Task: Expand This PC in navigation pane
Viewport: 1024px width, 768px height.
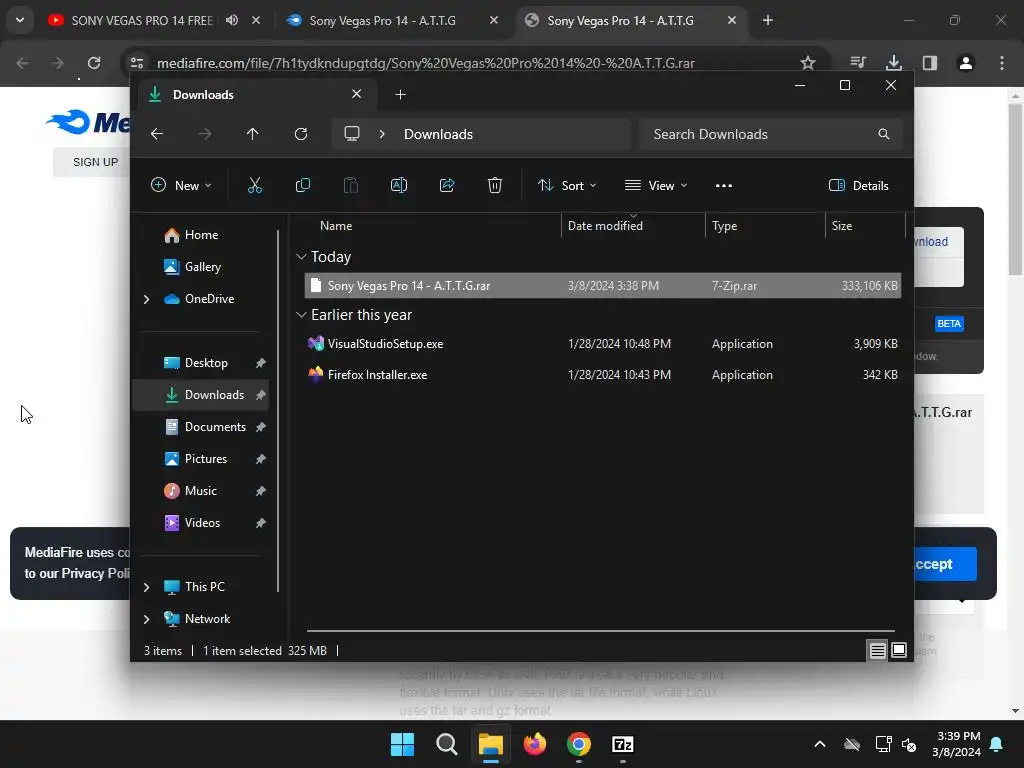Action: coord(146,587)
